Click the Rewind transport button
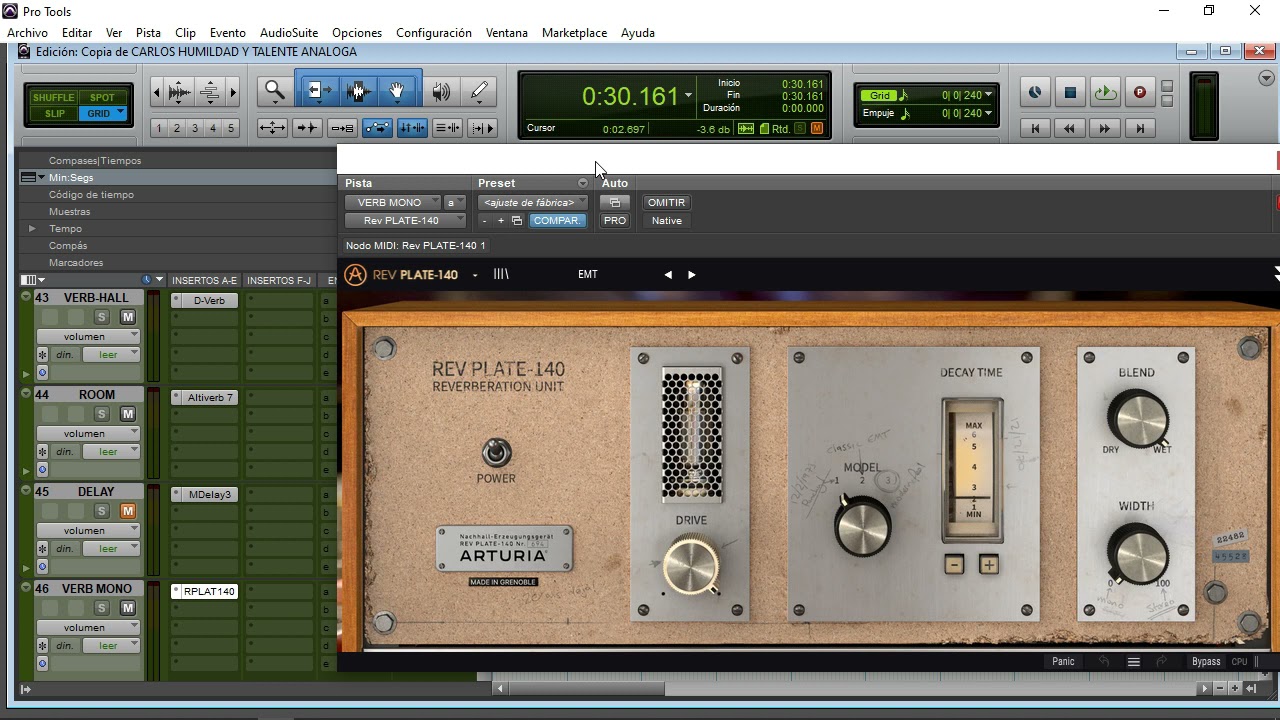This screenshot has height=720, width=1280. 1070,128
